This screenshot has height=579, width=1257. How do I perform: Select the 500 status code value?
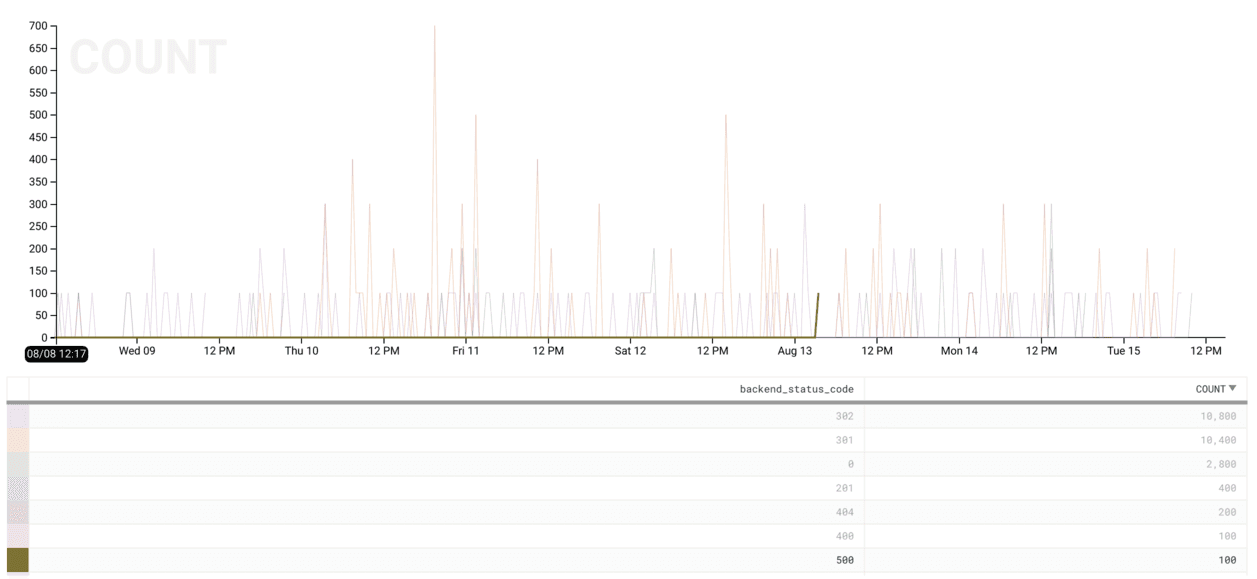[x=845, y=560]
